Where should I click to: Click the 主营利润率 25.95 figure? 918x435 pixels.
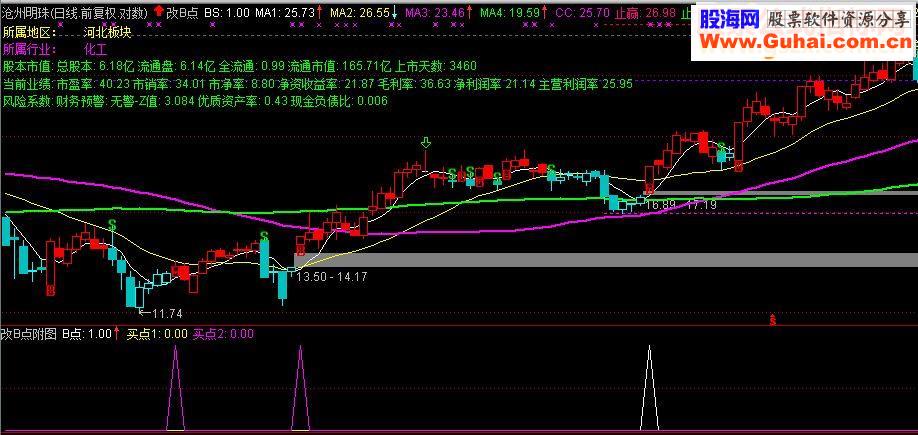pos(585,84)
